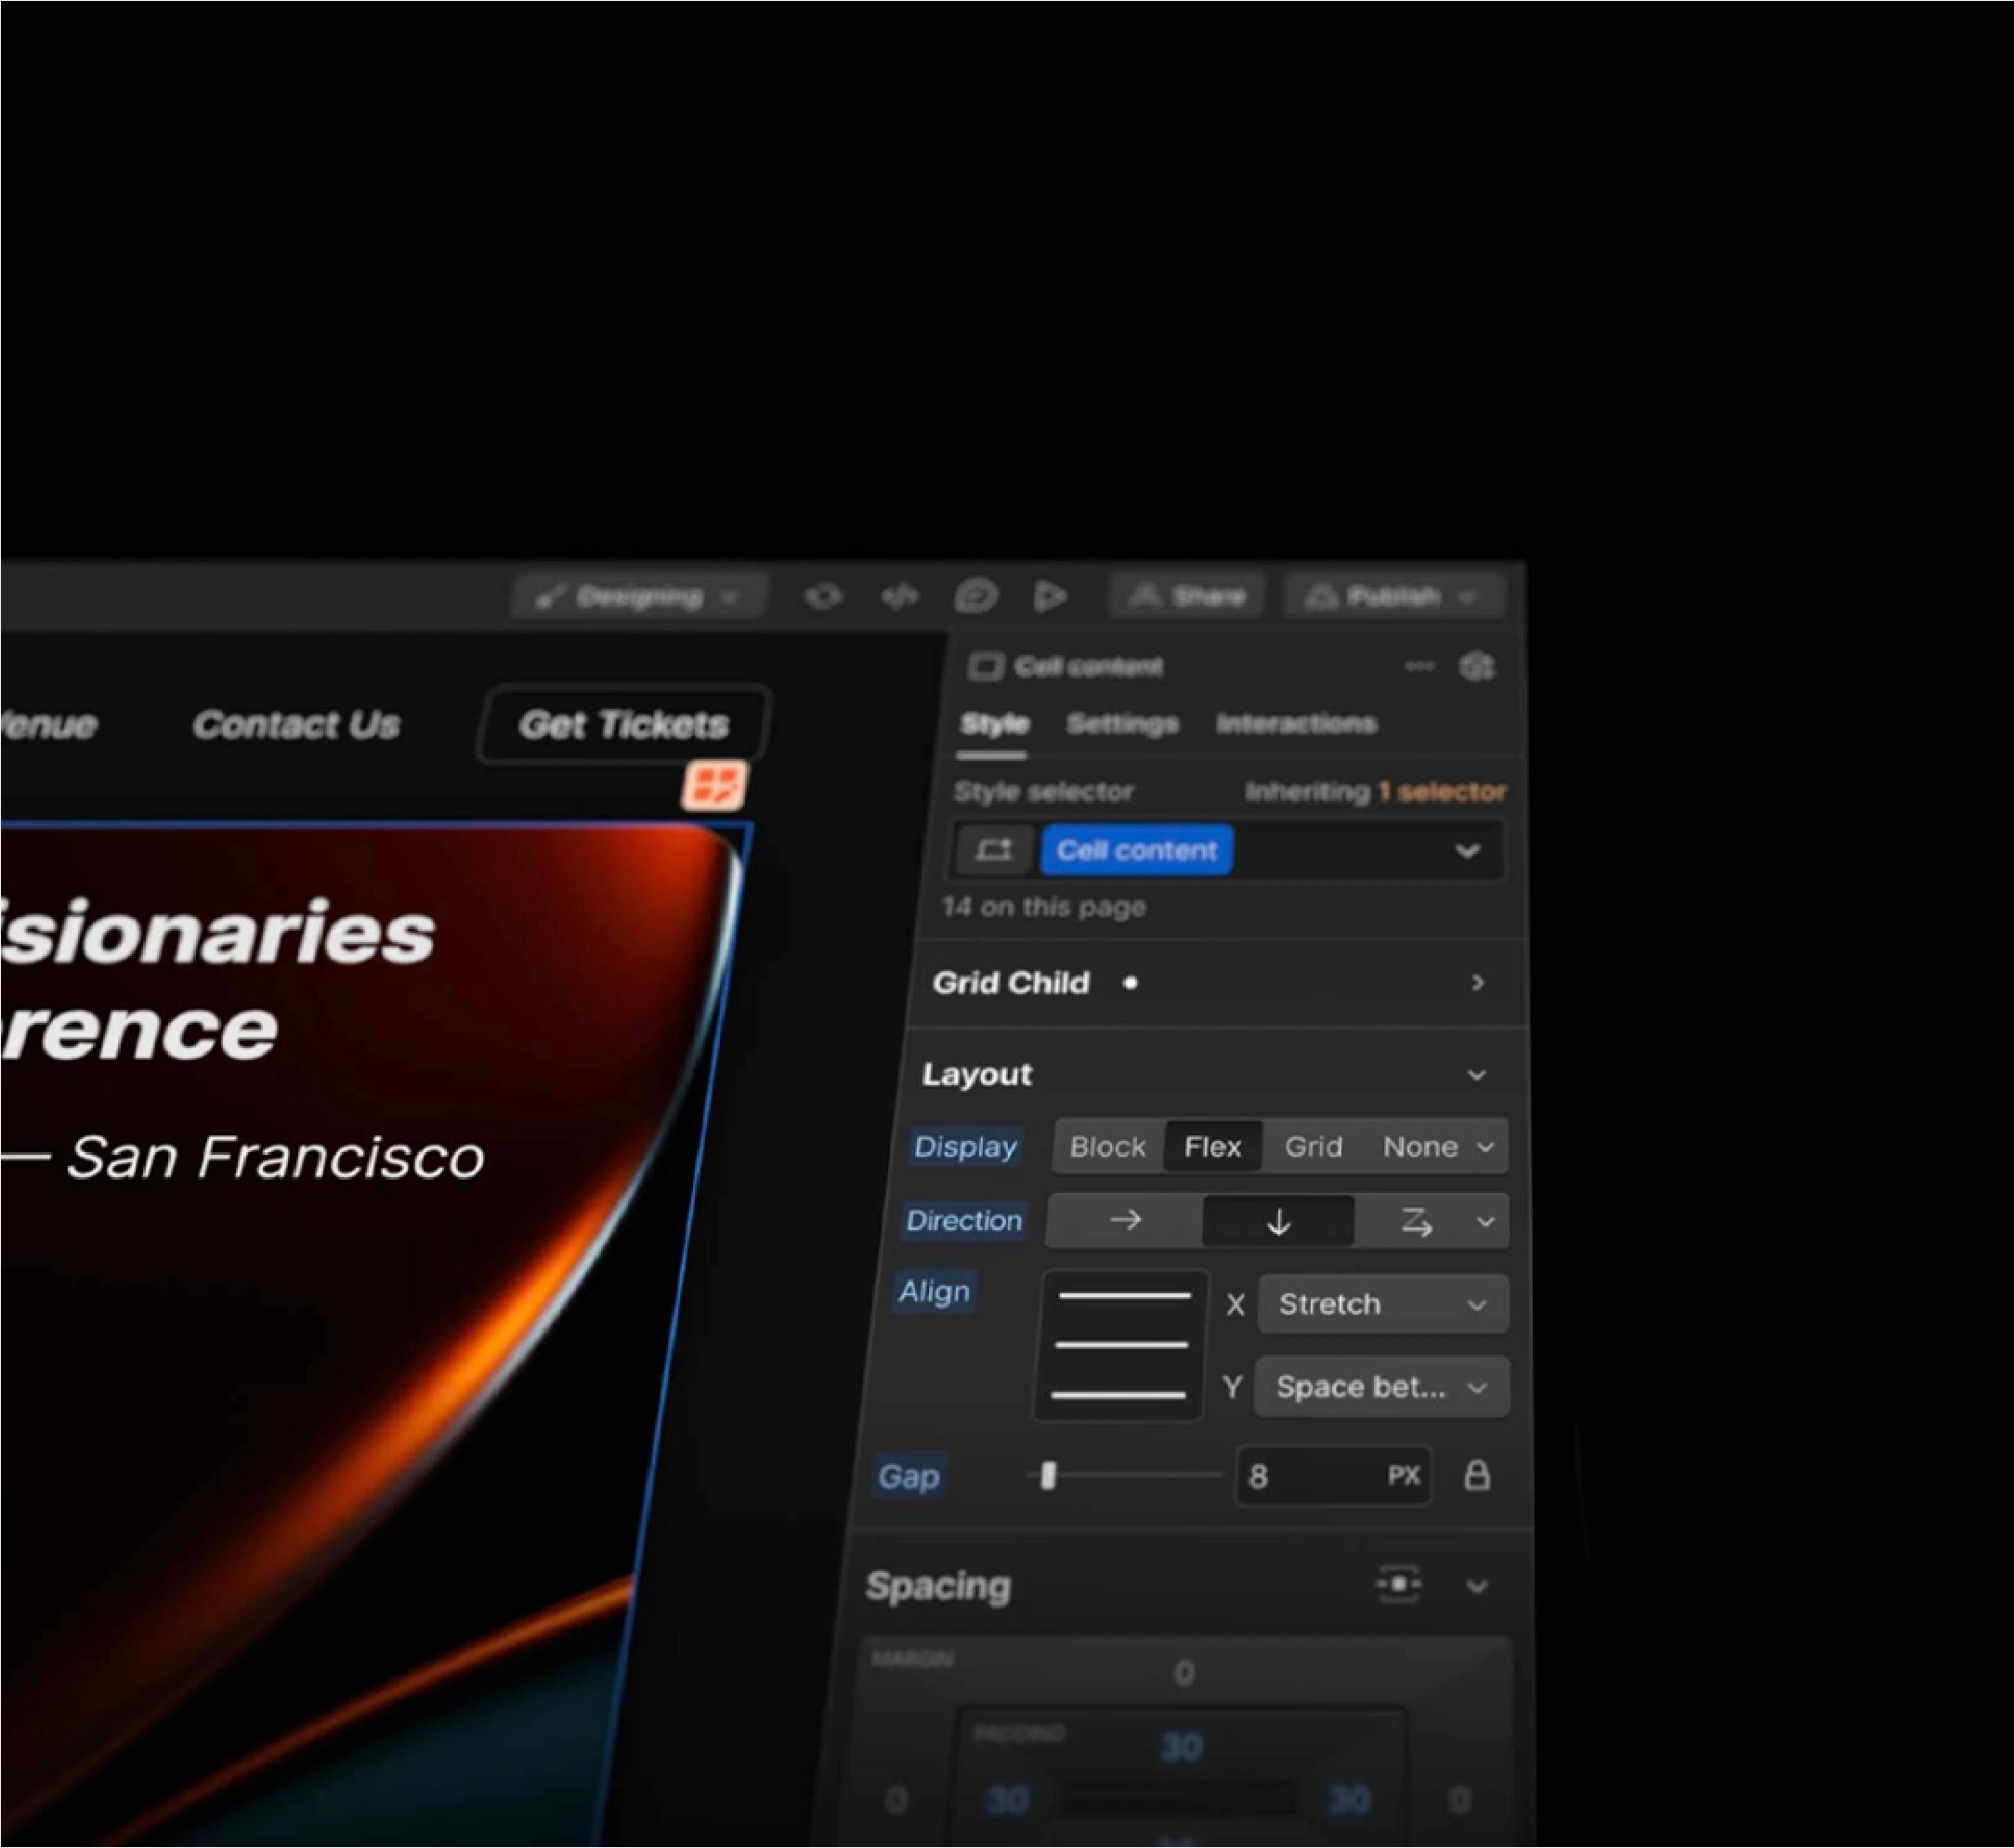Click the right padding value 30
This screenshot has height=1848, width=2014.
[x=1349, y=1801]
